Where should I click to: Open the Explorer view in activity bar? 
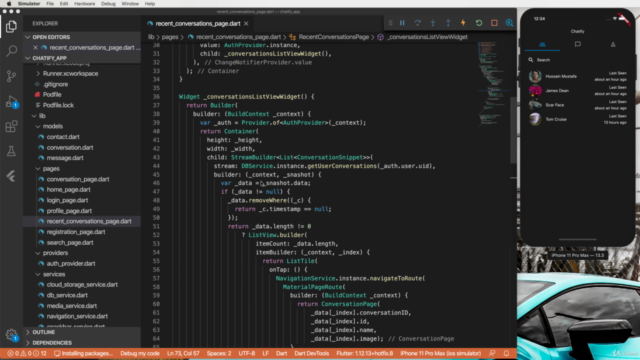pyautogui.click(x=11, y=27)
